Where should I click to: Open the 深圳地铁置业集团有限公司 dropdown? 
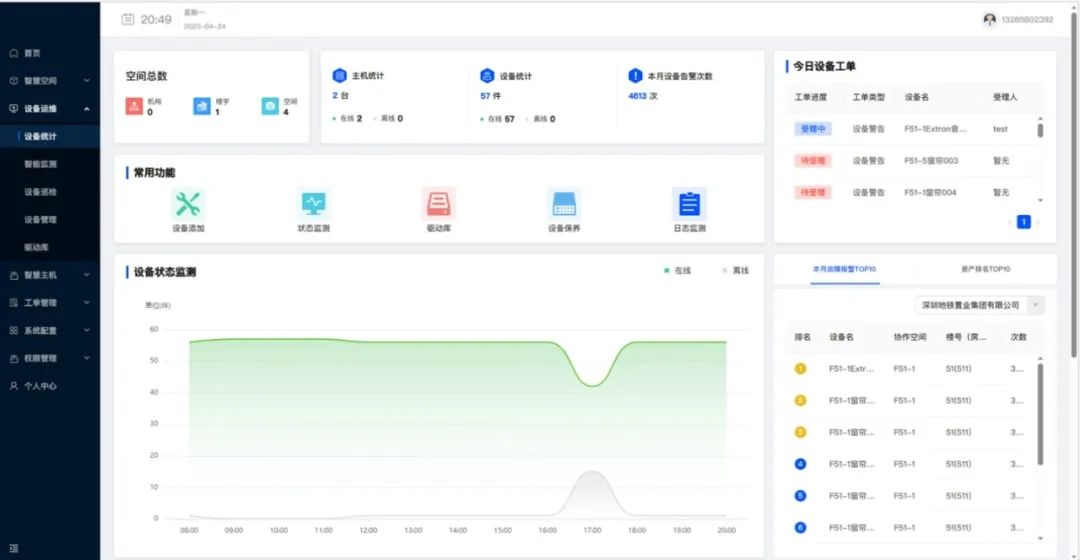pos(979,305)
